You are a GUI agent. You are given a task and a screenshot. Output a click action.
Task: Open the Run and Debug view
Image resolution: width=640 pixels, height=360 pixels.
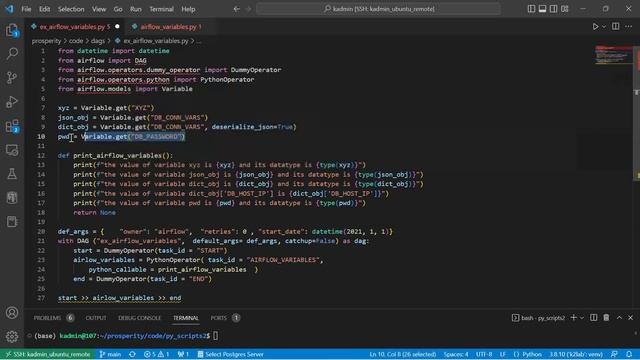pos(12,102)
